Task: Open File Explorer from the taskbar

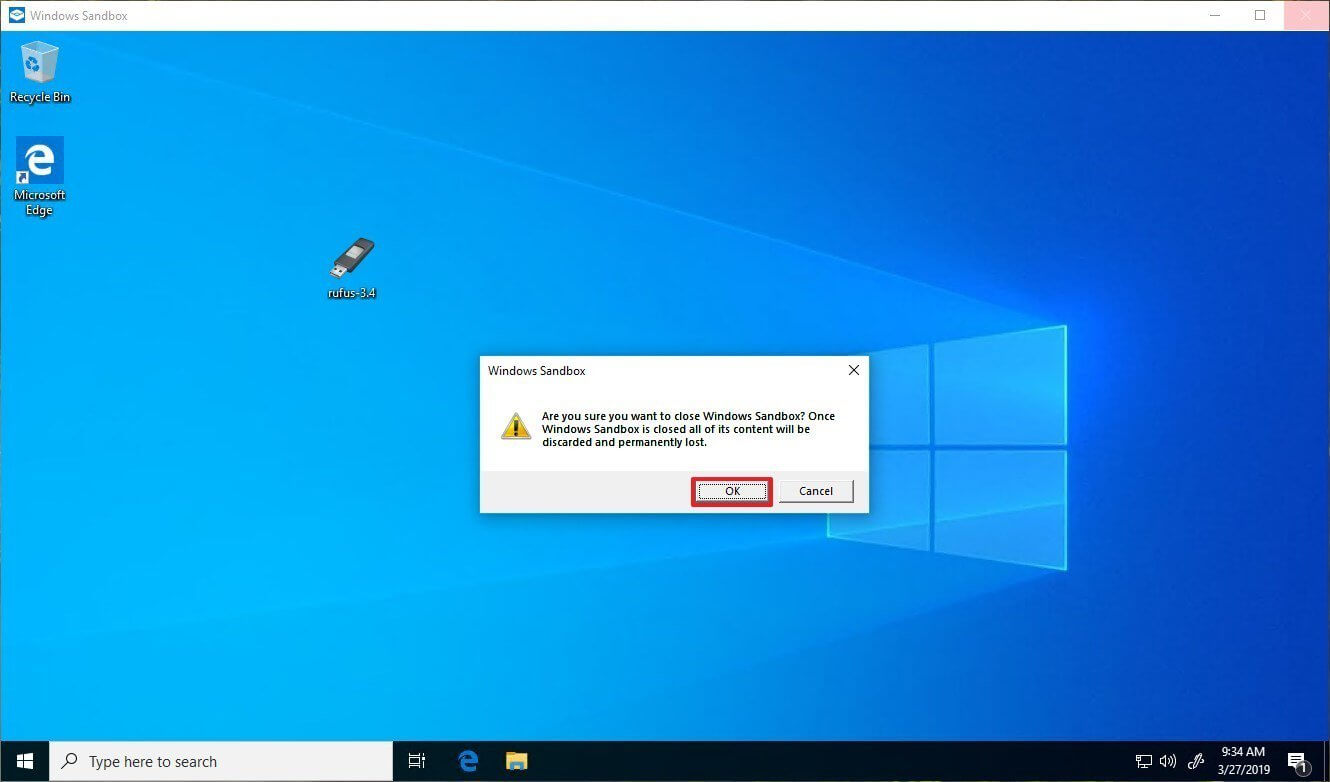Action: point(516,761)
